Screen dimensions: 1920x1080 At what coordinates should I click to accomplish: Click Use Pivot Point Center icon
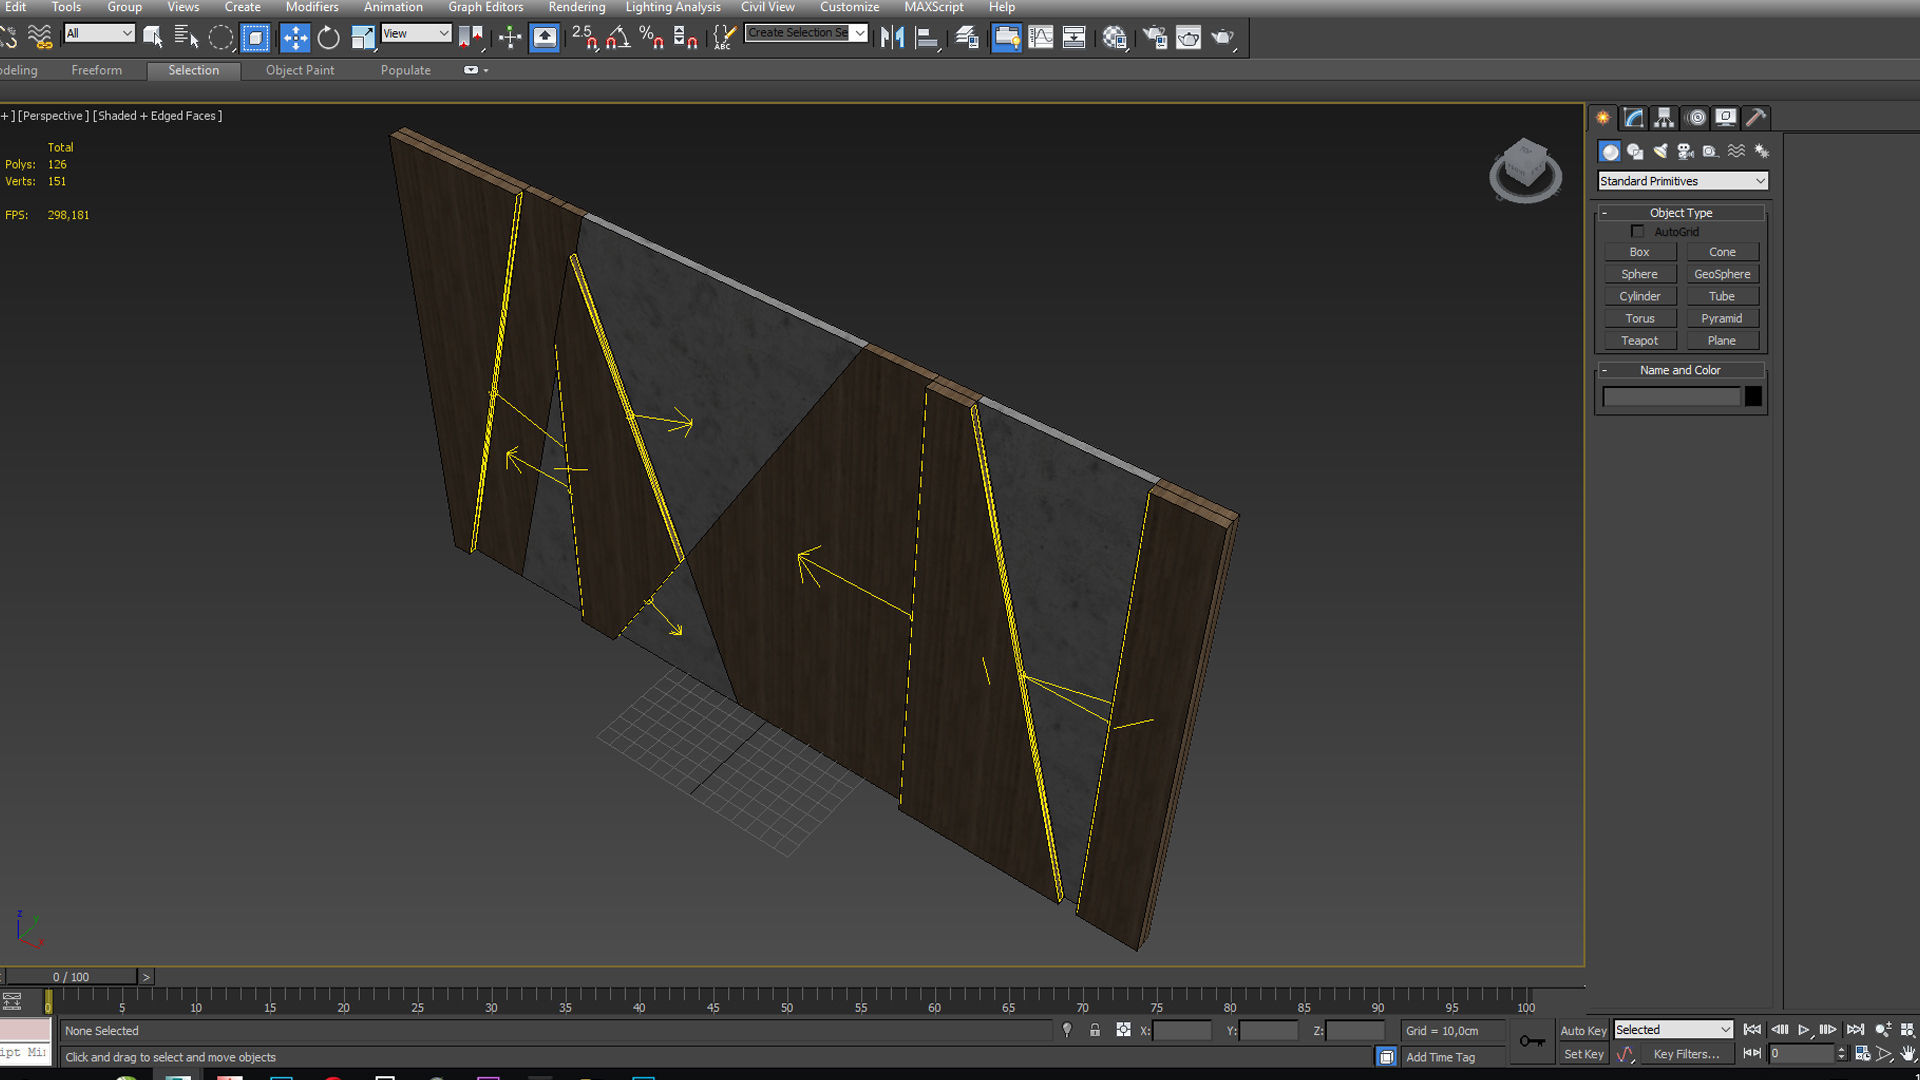[470, 38]
